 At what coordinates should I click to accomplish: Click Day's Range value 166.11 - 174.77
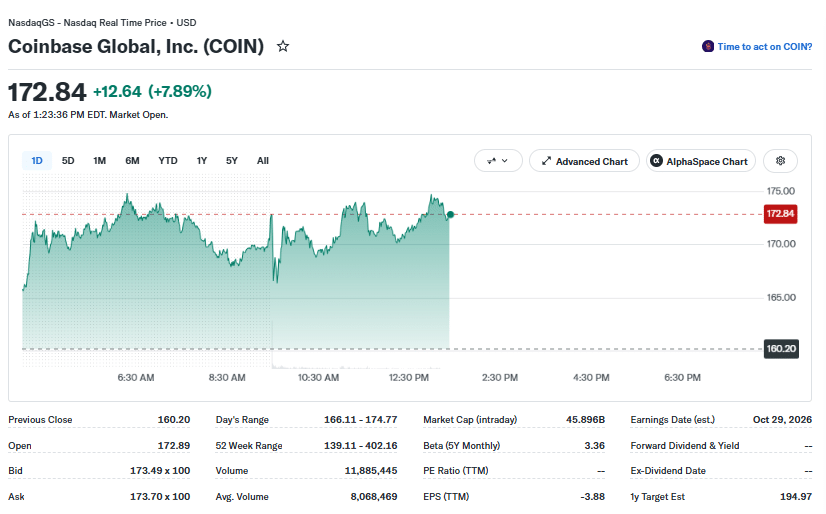click(x=360, y=420)
